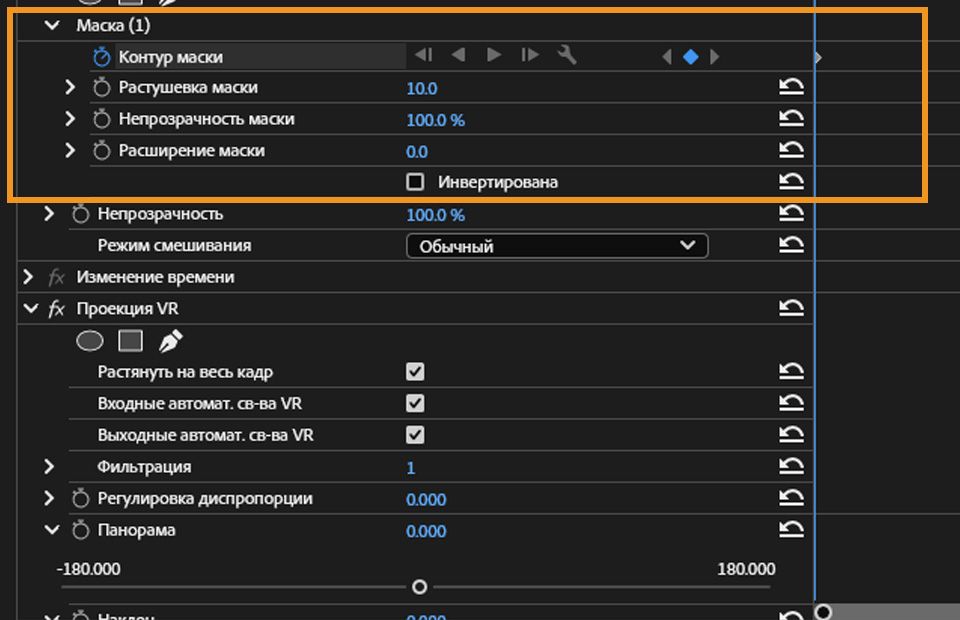This screenshot has width=960, height=620.
Task: Toggle stopwatch for Растушевка маски
Action: [101, 88]
